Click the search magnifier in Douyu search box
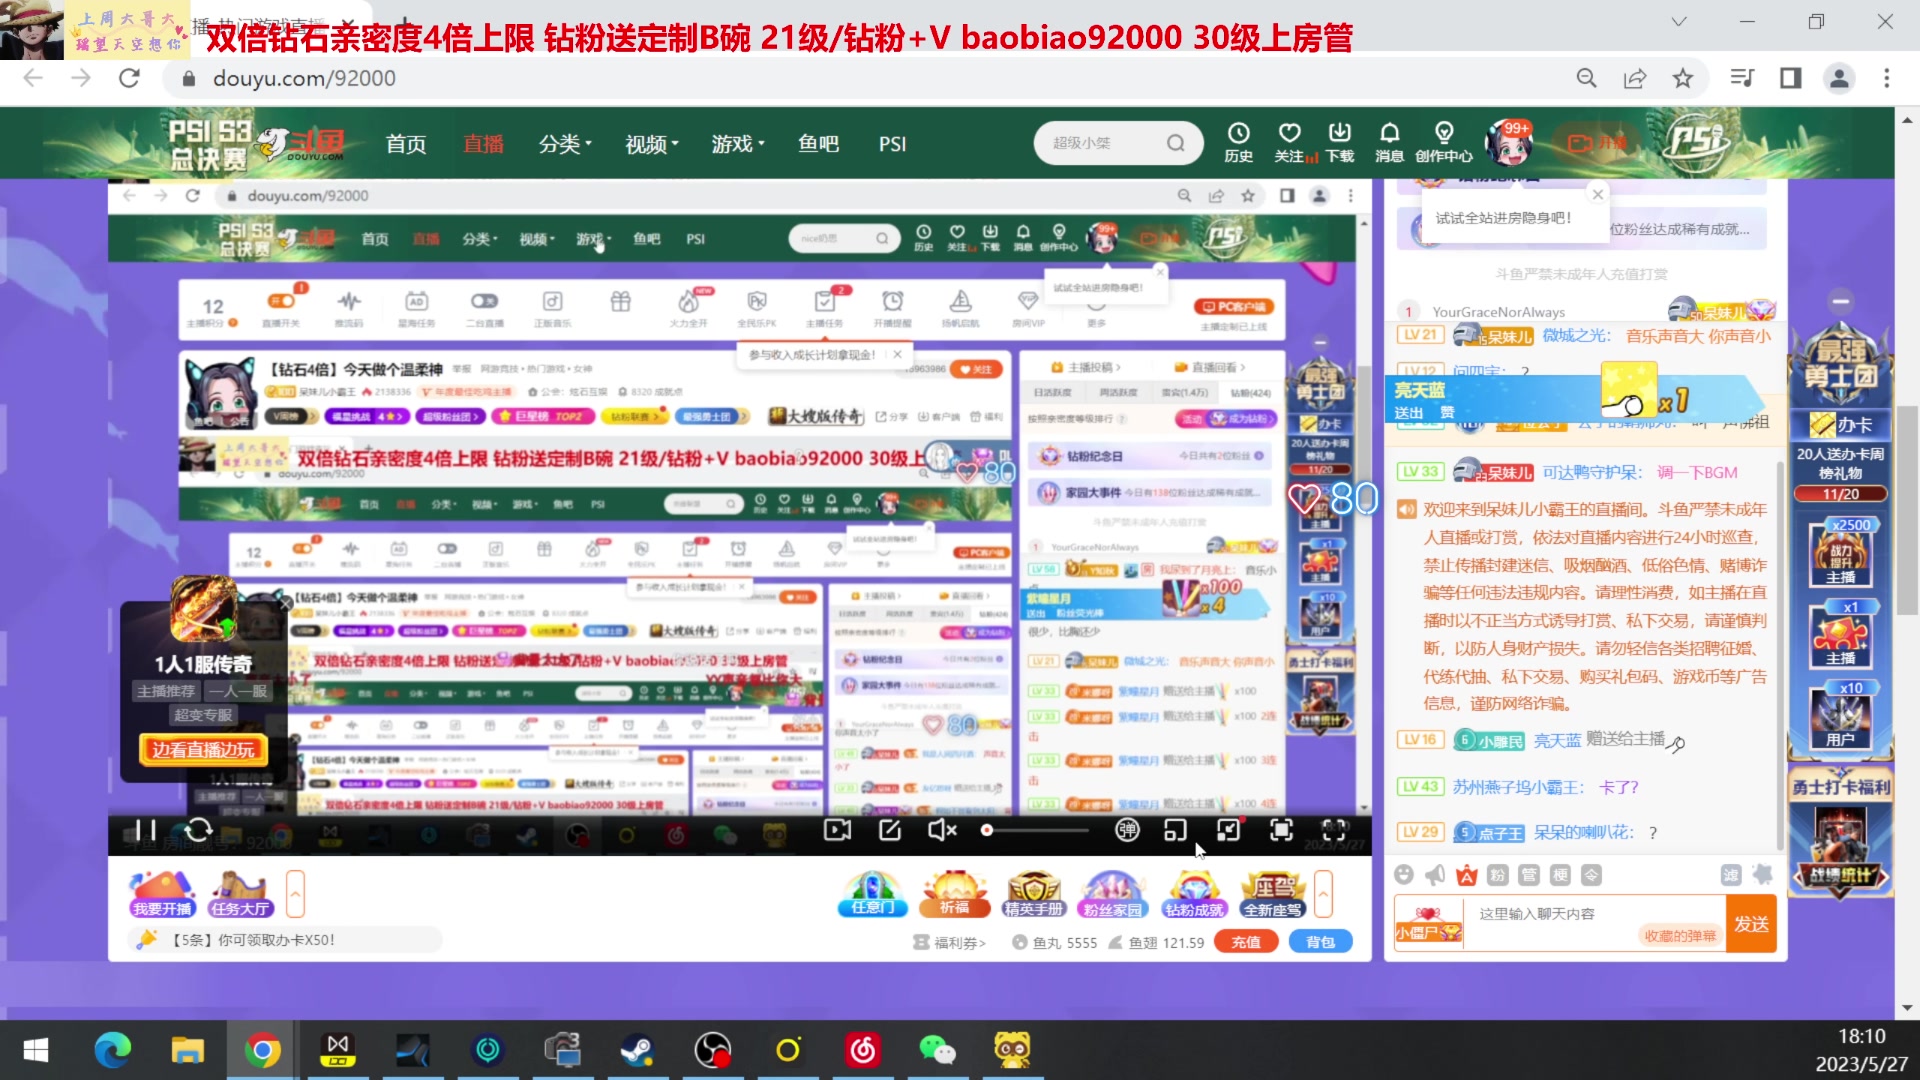 click(1176, 143)
